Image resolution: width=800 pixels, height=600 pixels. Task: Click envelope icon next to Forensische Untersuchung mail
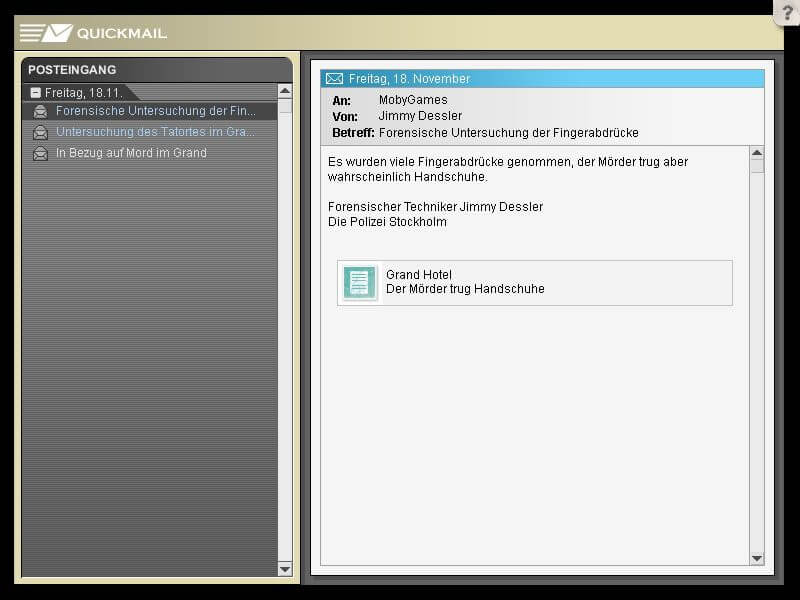(x=40, y=111)
